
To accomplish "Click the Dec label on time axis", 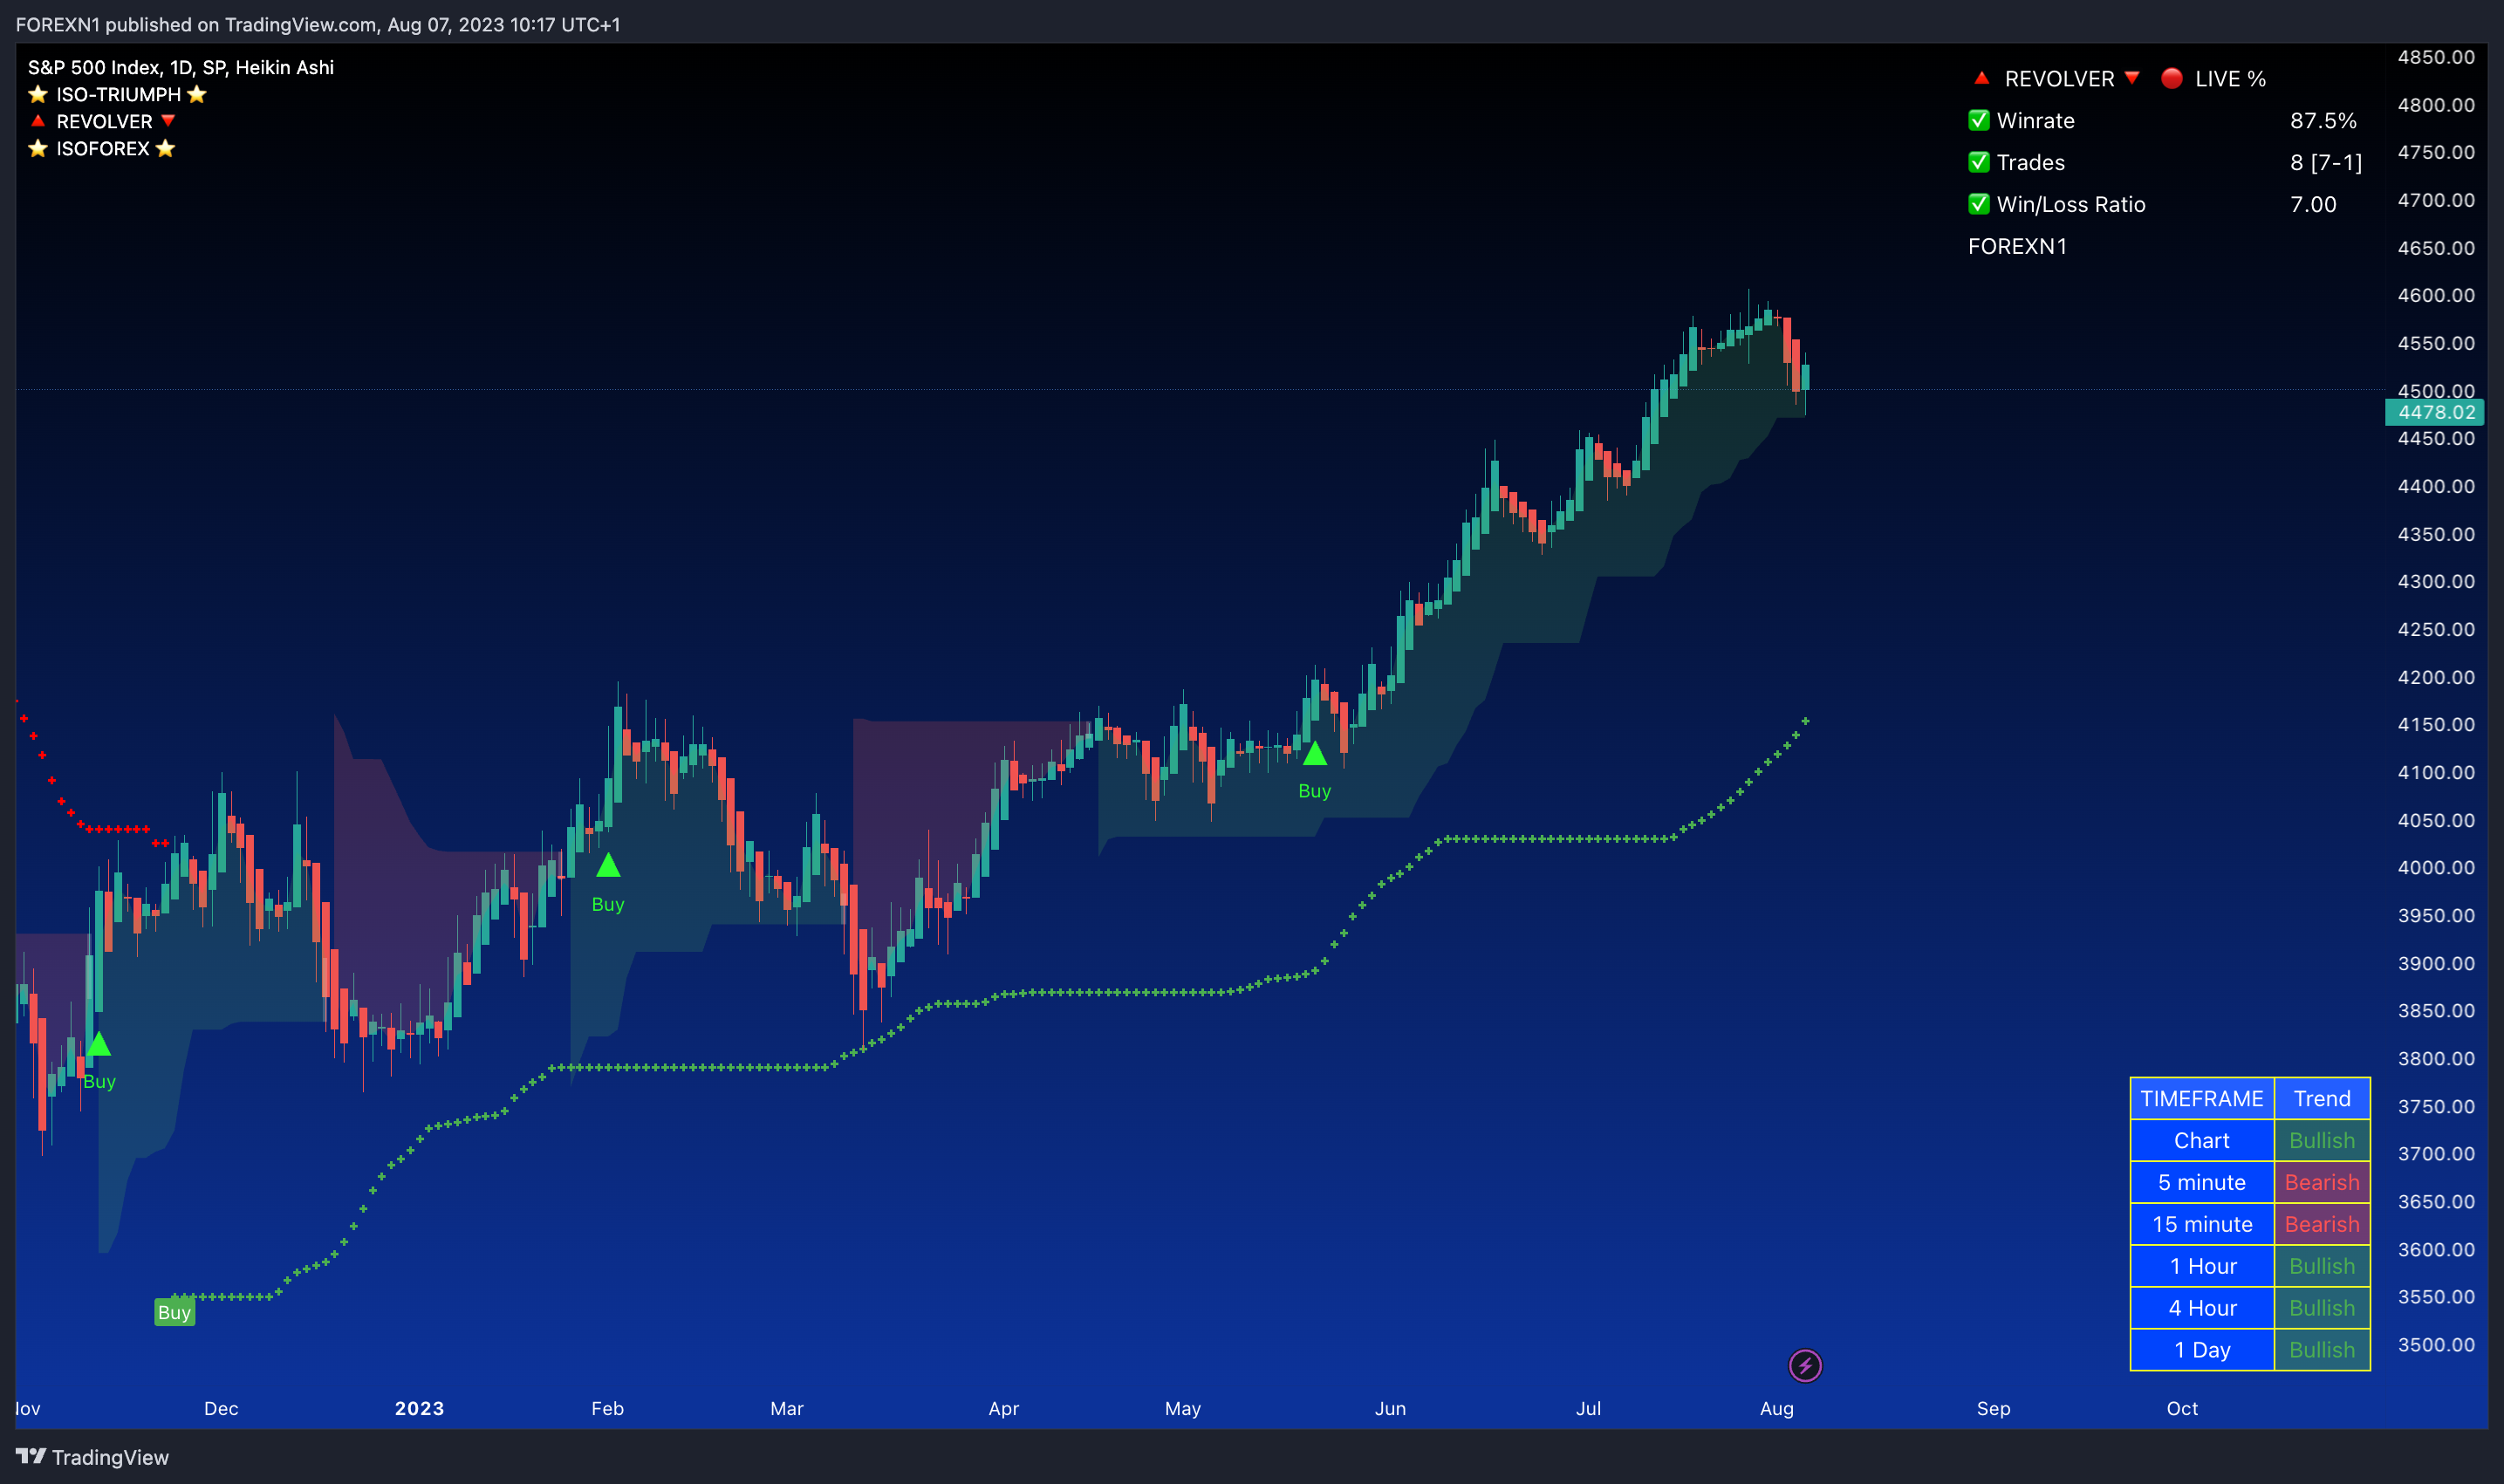I will pyautogui.click(x=221, y=1408).
